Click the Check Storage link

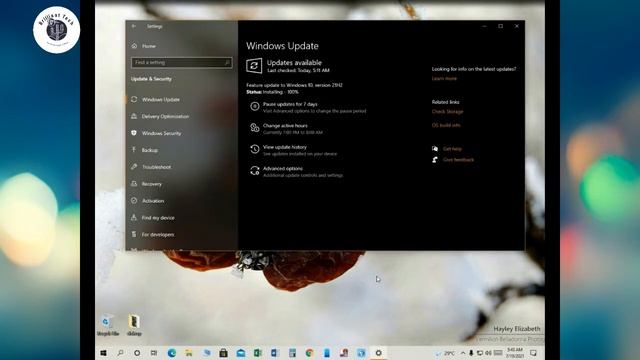pos(447,111)
